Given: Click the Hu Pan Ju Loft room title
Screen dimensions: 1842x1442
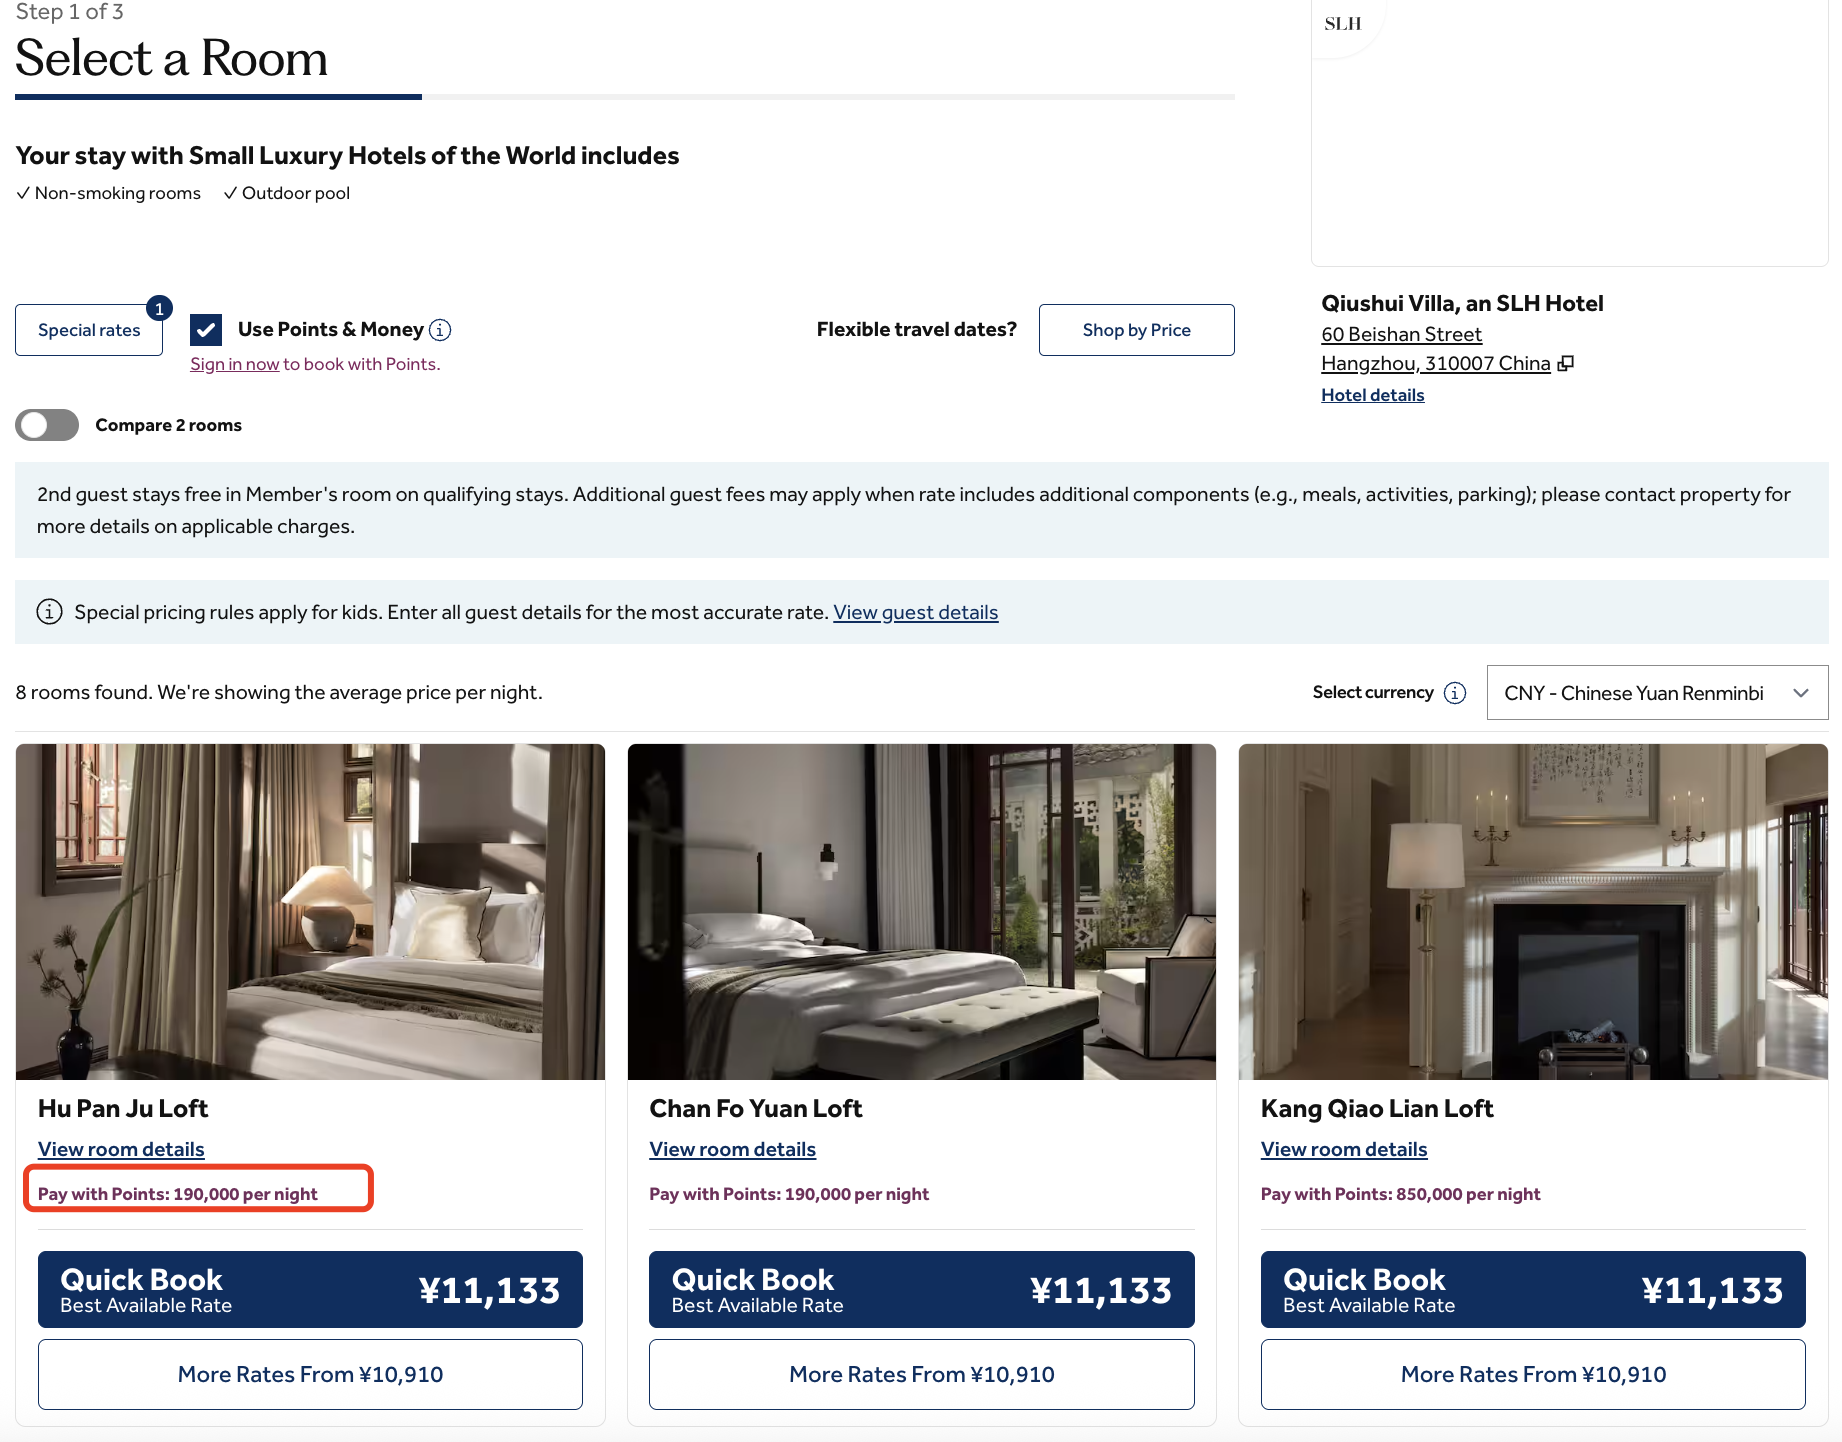Looking at the screenshot, I should coord(123,1109).
